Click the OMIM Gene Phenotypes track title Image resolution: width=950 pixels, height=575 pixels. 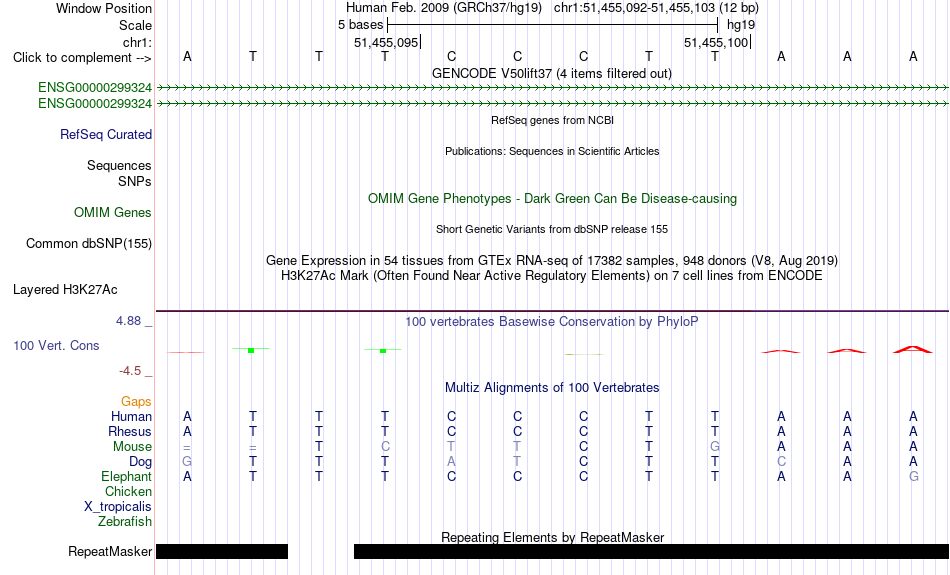[x=552, y=198]
